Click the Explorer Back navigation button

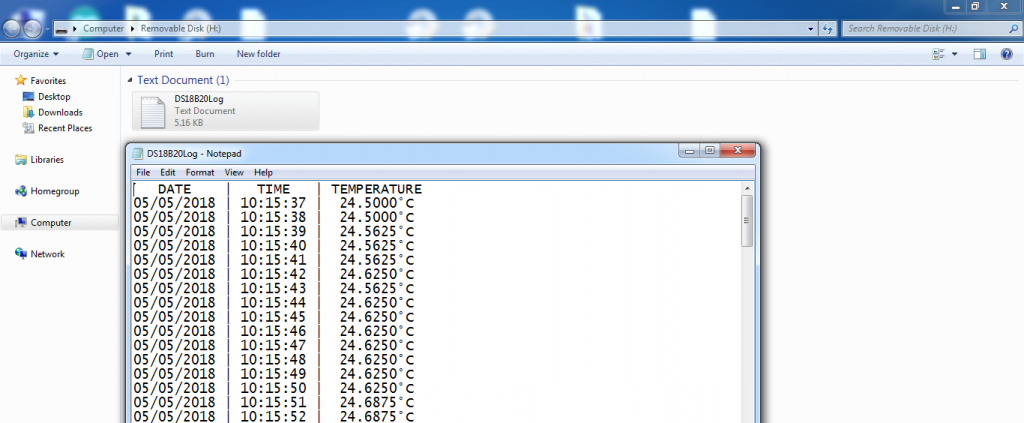click(13, 29)
